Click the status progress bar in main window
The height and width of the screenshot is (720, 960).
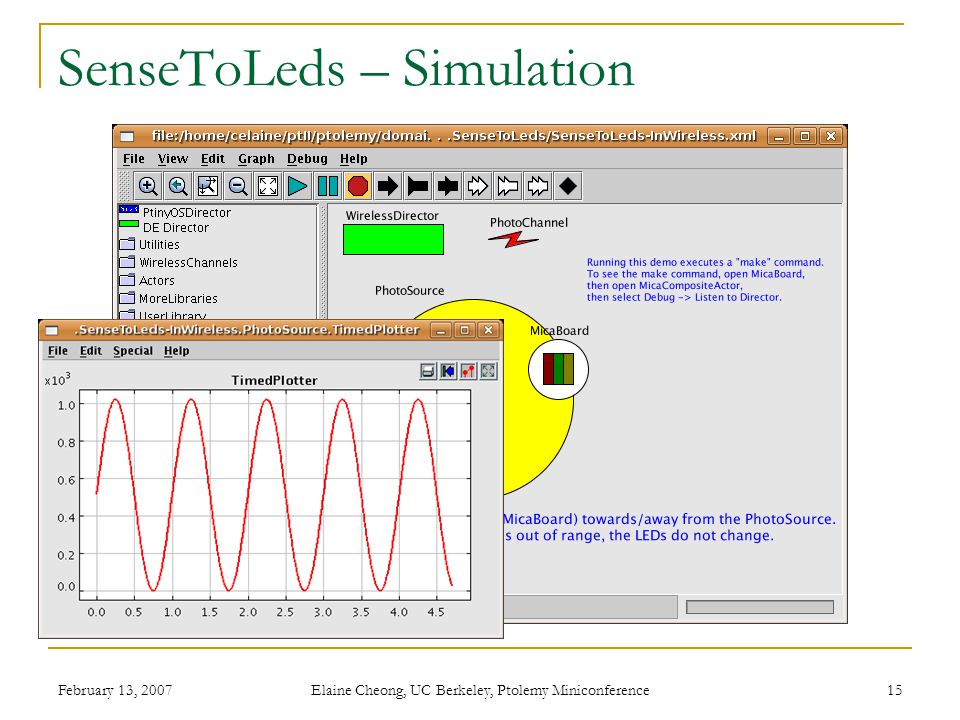[760, 607]
